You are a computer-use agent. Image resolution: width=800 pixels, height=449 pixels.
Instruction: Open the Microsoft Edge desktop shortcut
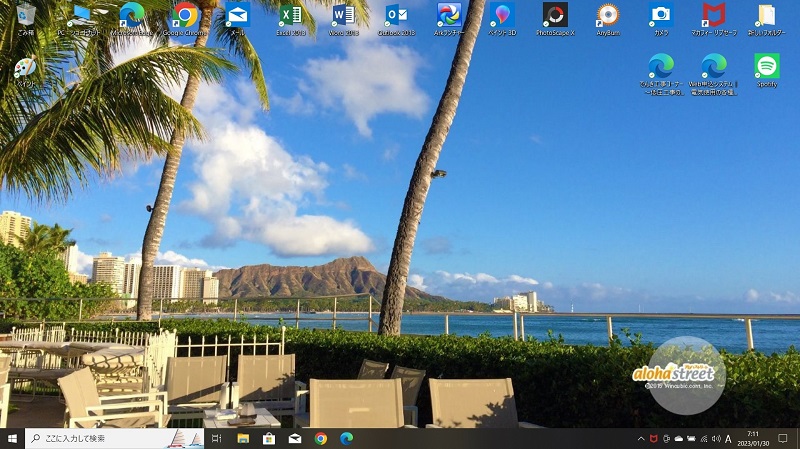(131, 15)
